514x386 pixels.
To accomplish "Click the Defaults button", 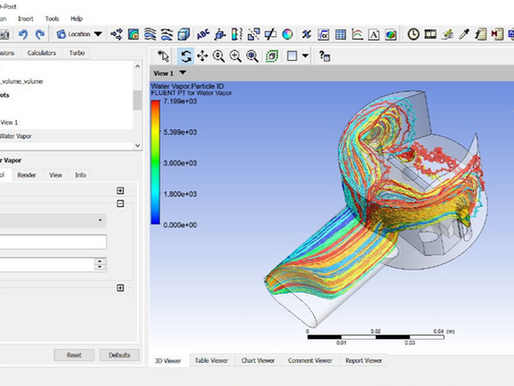I will click(x=119, y=355).
